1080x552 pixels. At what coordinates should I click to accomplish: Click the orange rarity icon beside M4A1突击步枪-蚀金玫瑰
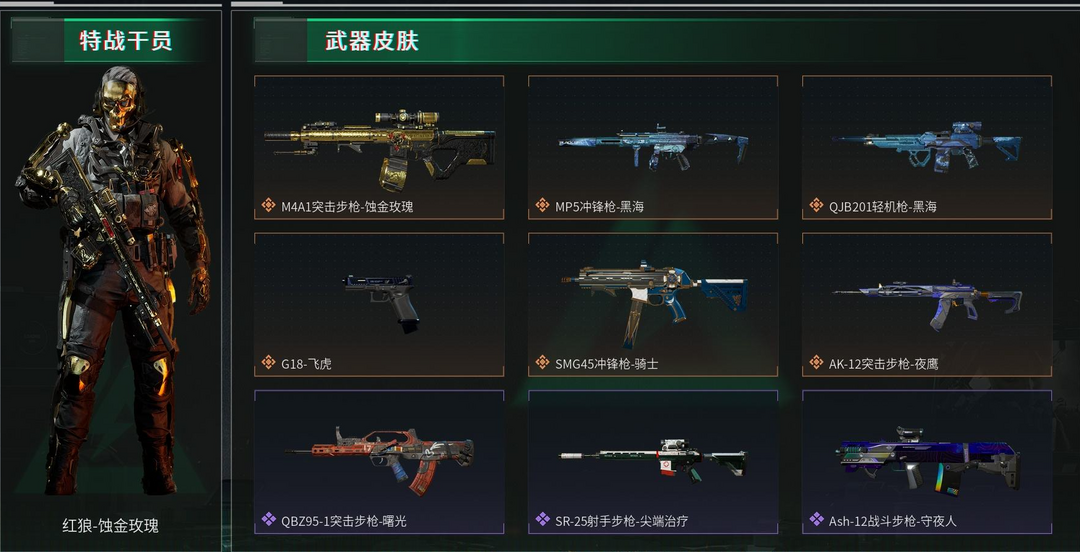pos(269,205)
